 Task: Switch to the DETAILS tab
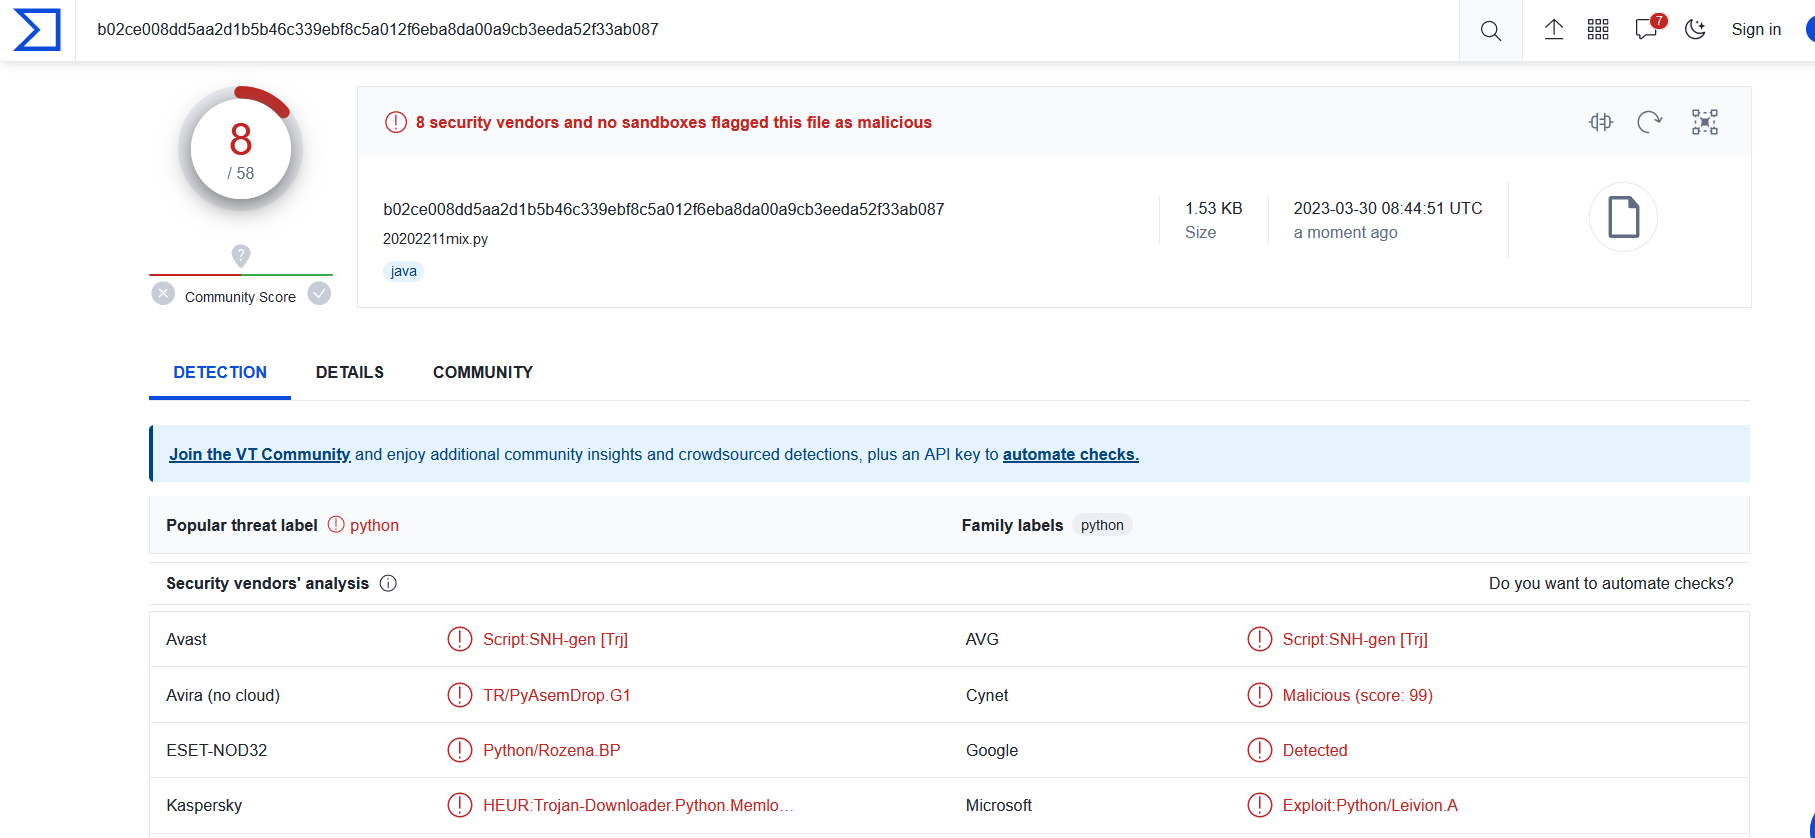point(349,372)
